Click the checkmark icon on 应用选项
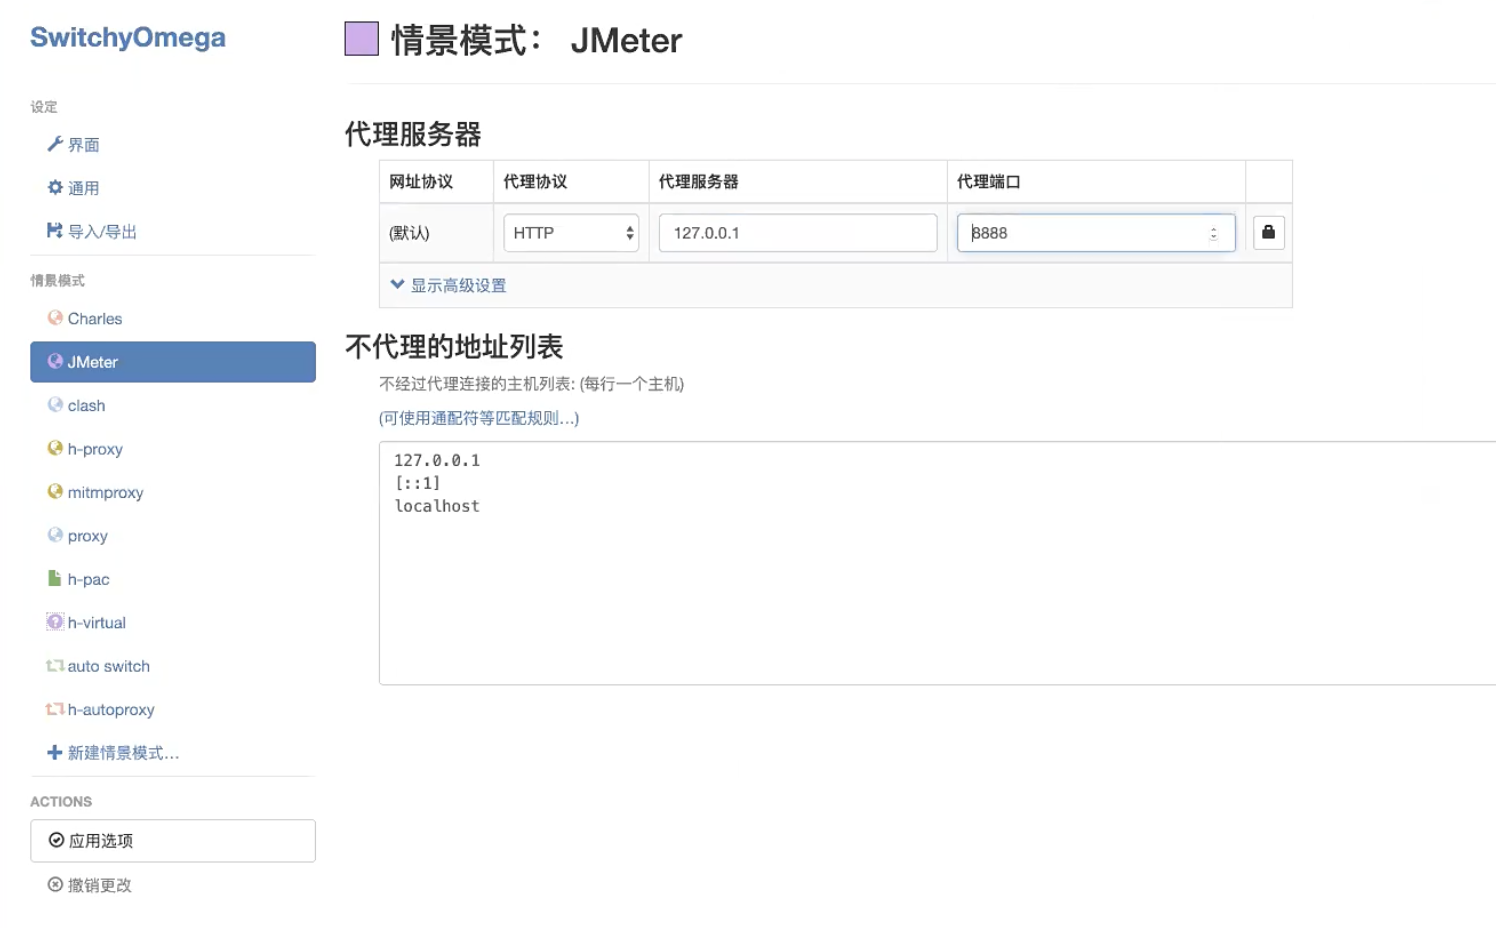This screenshot has height=928, width=1496. tap(57, 840)
